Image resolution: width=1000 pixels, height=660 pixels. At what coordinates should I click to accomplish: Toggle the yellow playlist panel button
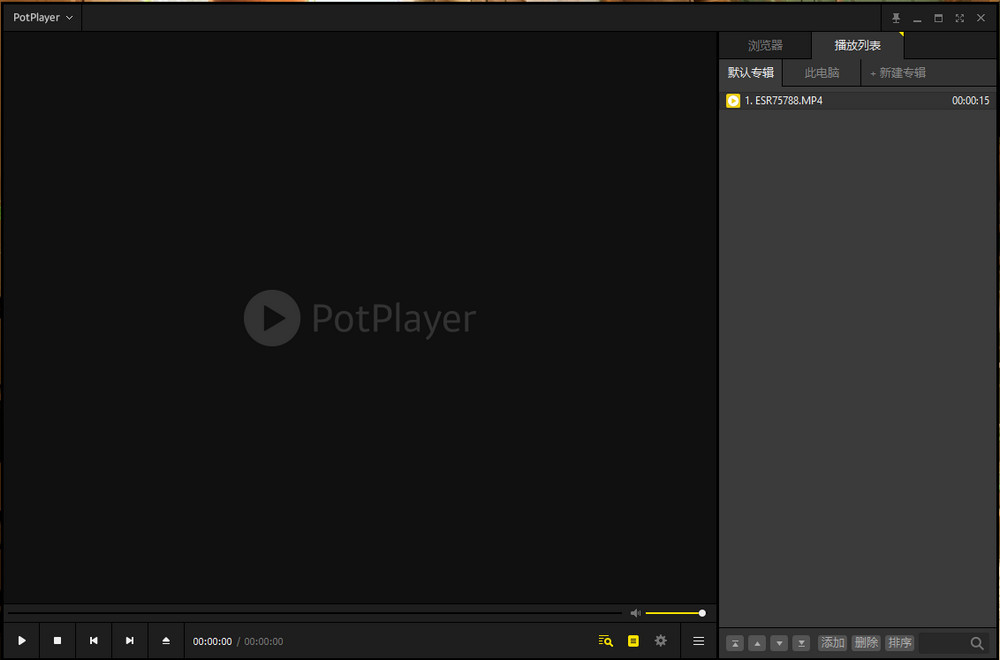[633, 641]
